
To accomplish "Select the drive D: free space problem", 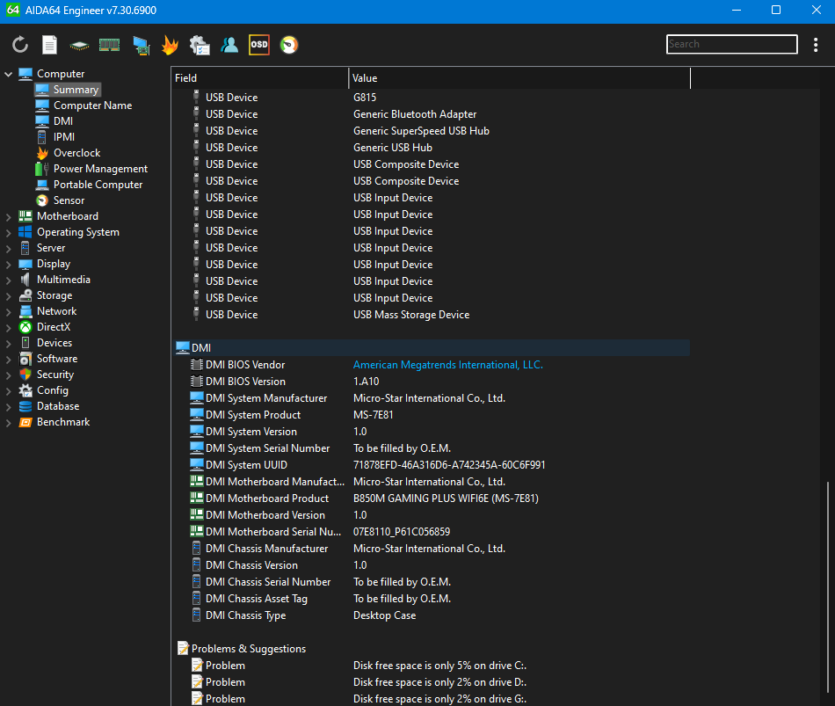I will coord(431,682).
